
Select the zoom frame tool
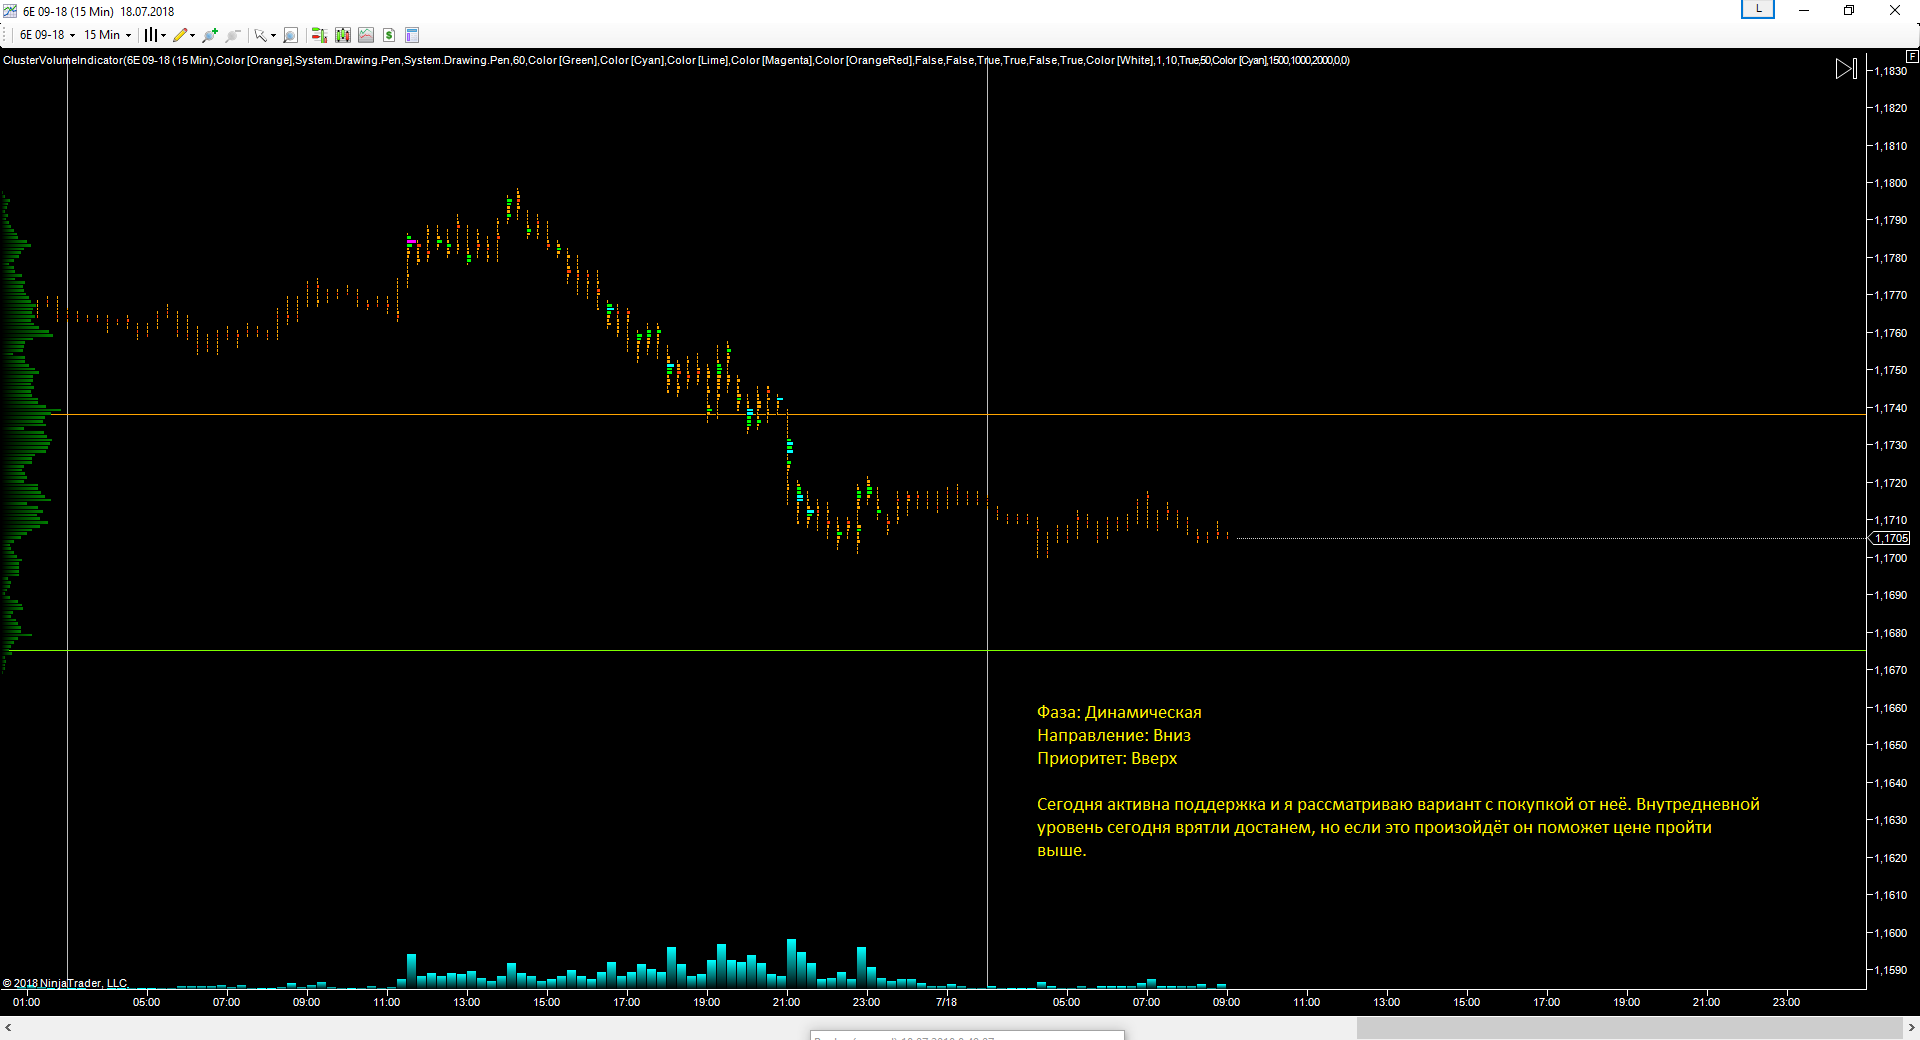tap(290, 35)
